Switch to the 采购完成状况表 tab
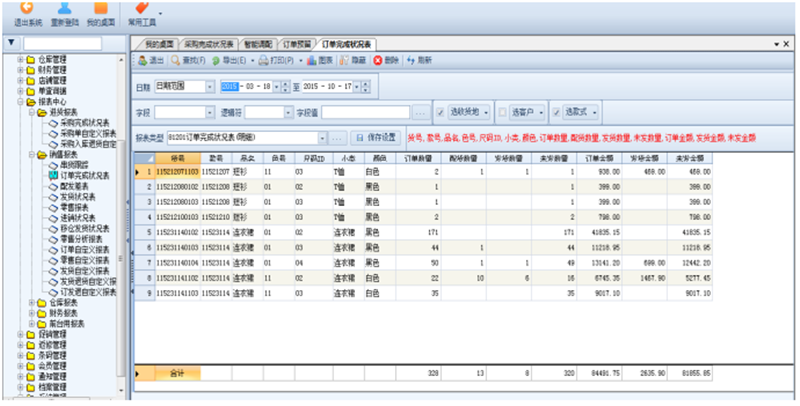 (199, 45)
